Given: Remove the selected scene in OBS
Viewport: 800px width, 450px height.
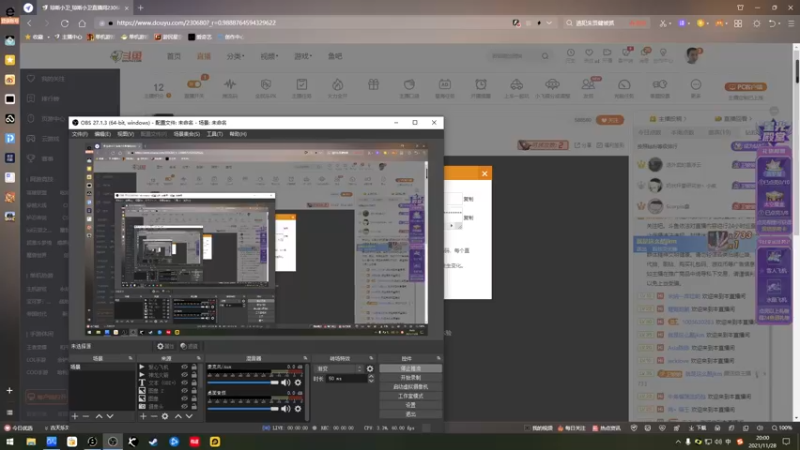Looking at the screenshot, I should point(86,416).
